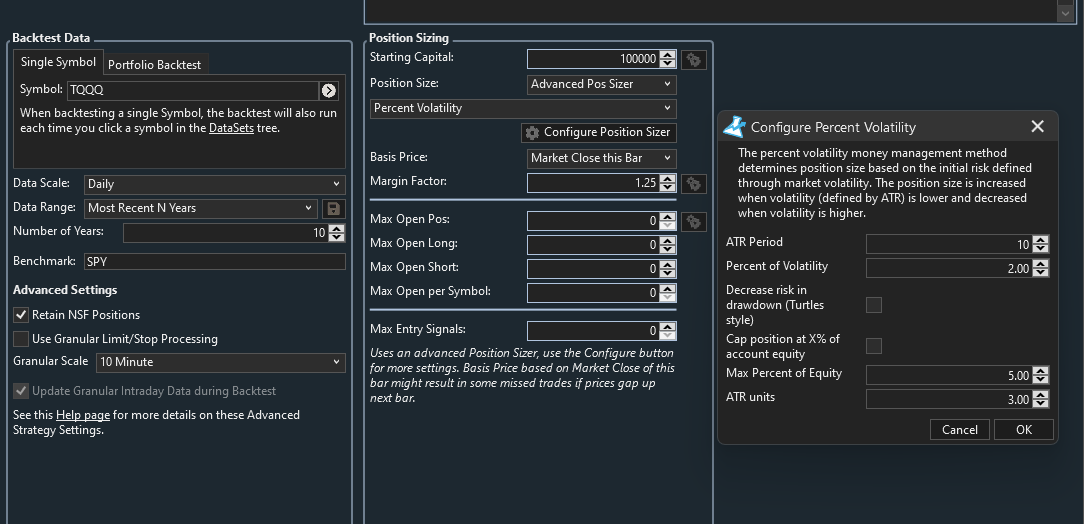Open the Position Size dropdown
The height and width of the screenshot is (524, 1084).
pyautogui.click(x=601, y=84)
